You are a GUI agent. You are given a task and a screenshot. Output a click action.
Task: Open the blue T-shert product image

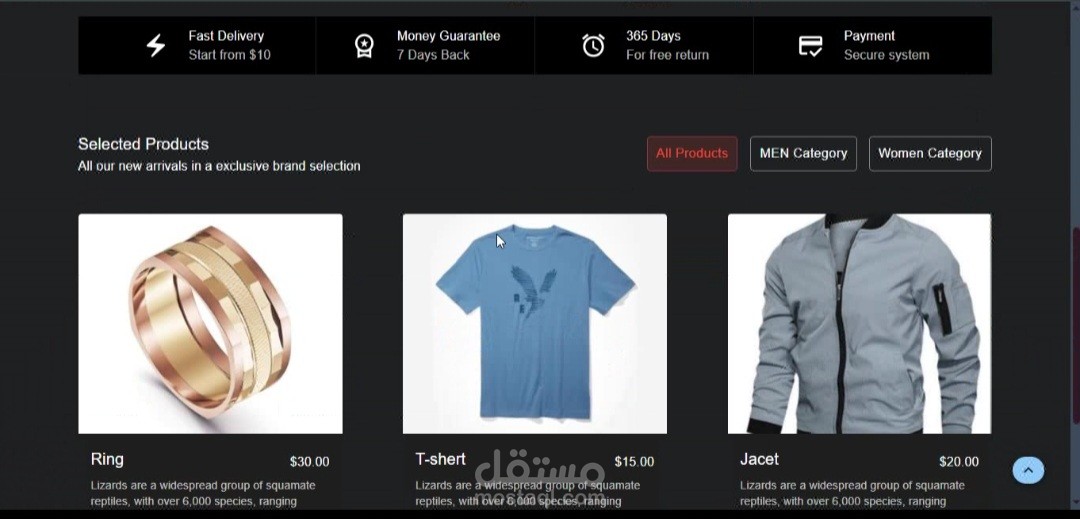534,324
